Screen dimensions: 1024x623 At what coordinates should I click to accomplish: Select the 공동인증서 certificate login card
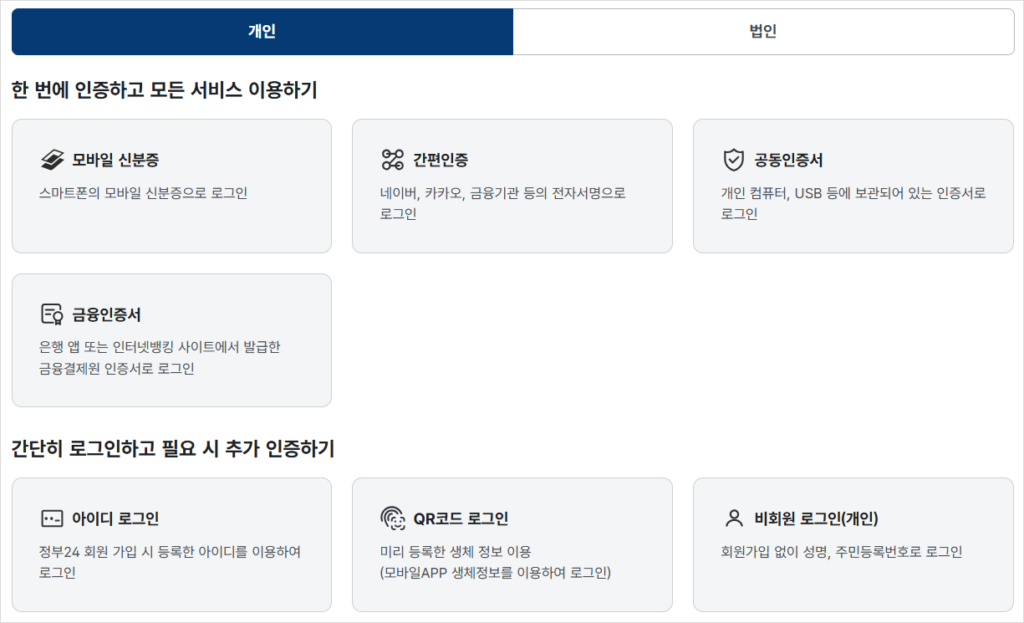click(x=852, y=185)
